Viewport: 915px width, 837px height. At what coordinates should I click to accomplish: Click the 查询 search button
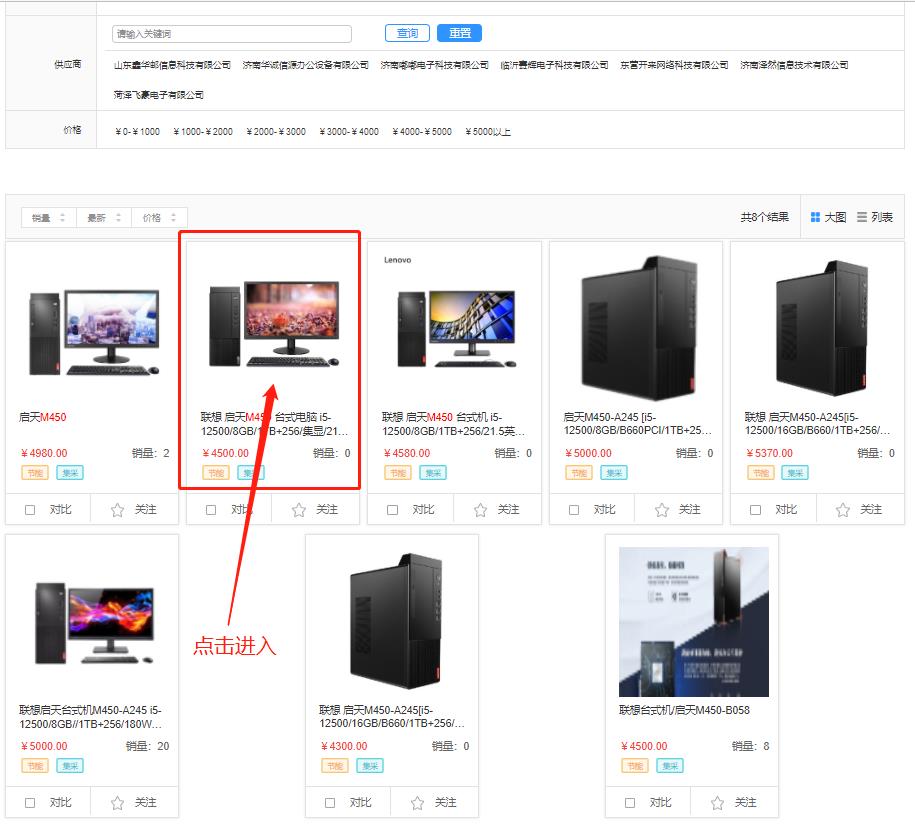407,33
